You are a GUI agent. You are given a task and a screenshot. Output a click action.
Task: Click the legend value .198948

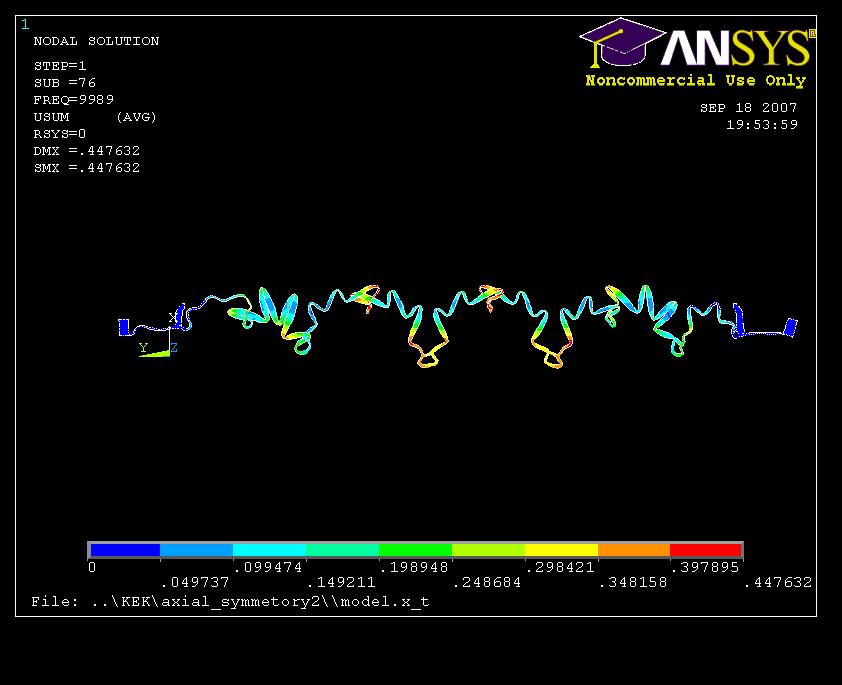(x=415, y=567)
